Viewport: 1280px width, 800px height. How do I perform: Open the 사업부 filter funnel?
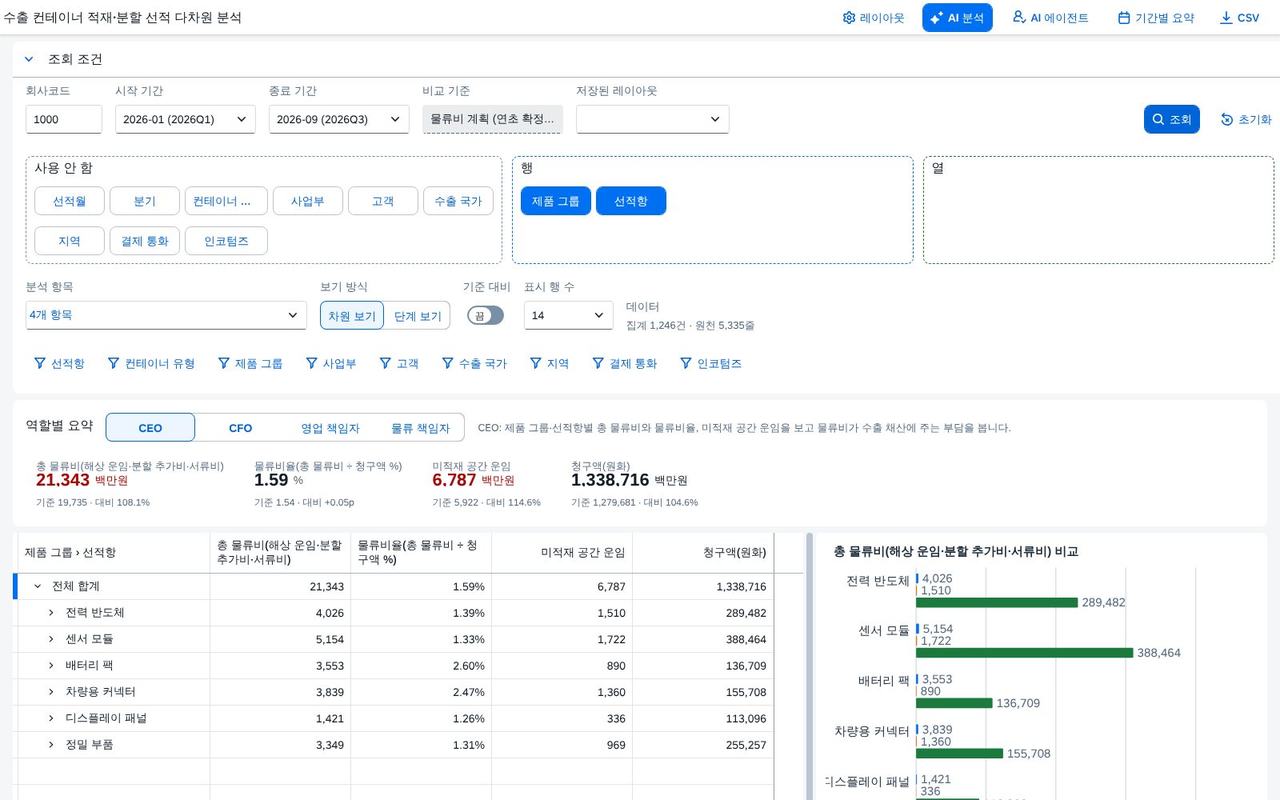312,363
